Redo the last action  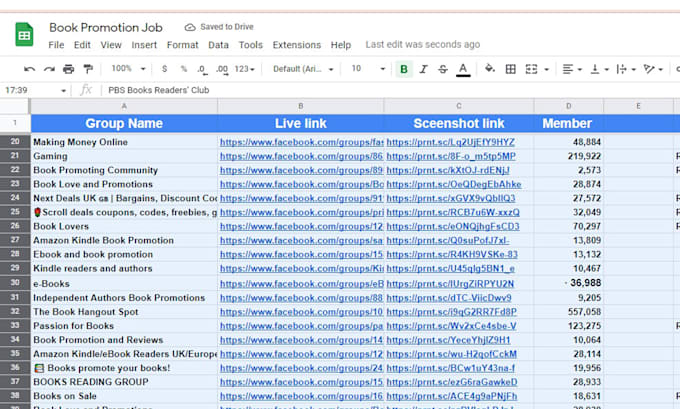point(49,69)
